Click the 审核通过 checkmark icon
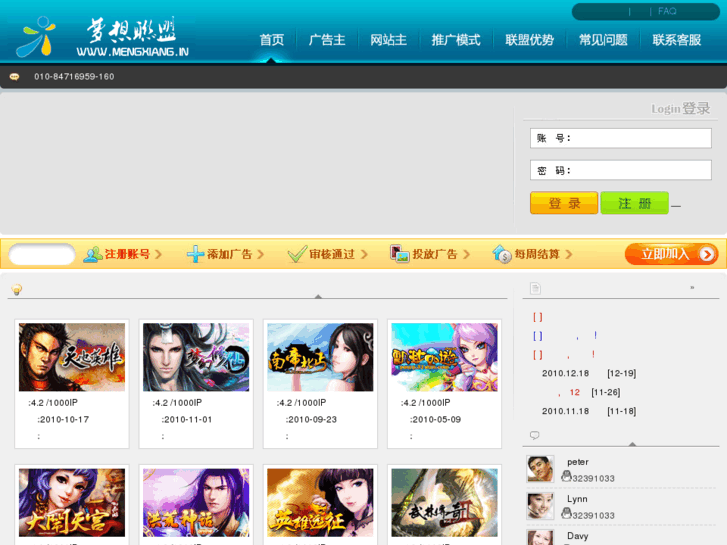The image size is (727, 545). [x=297, y=254]
